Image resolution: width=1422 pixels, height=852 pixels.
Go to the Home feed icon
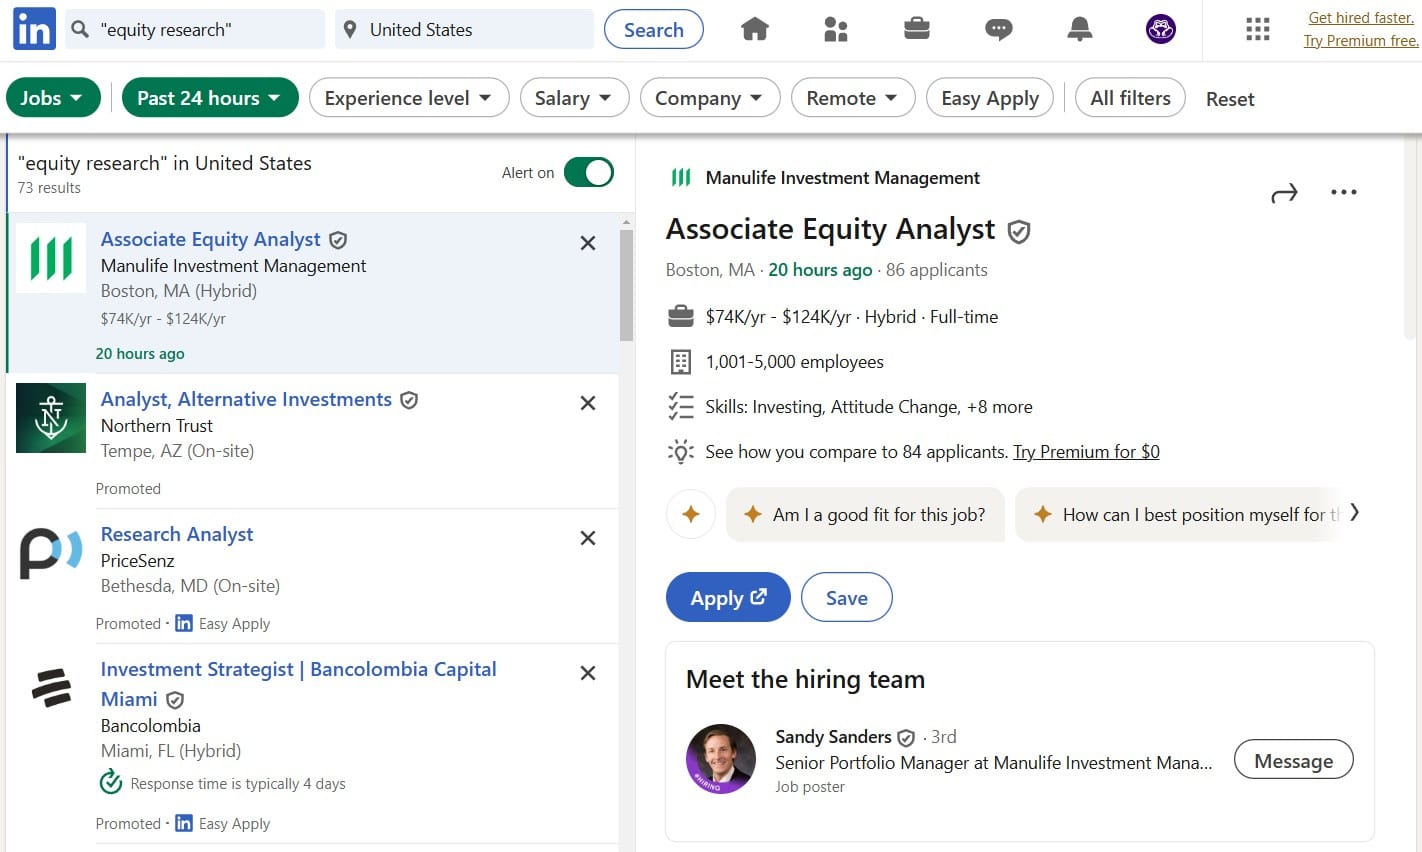(755, 30)
